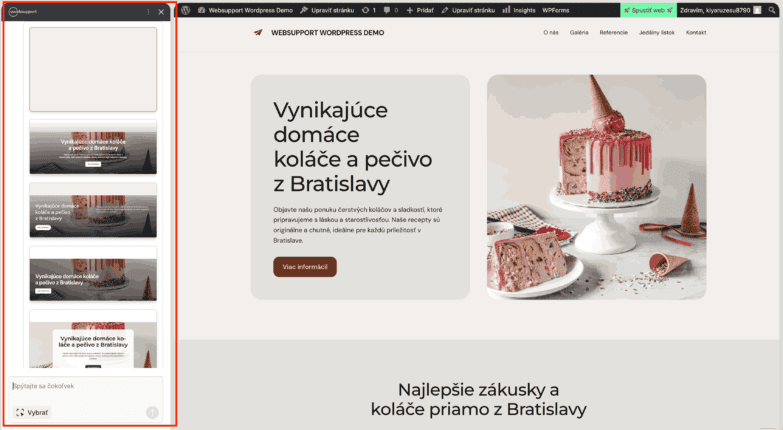Click the green Spustiť web button
Screen dimensions: 783x430
pyautogui.click(x=648, y=10)
